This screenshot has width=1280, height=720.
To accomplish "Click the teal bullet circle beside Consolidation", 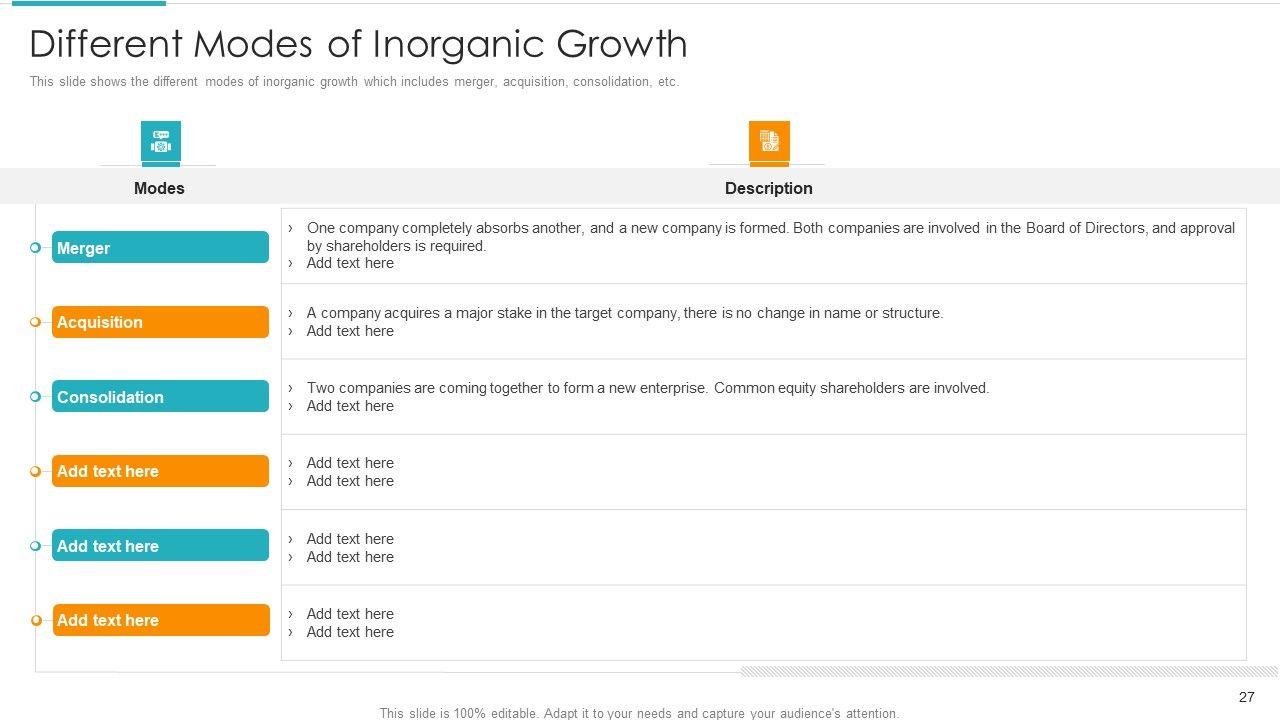I will coord(35,396).
